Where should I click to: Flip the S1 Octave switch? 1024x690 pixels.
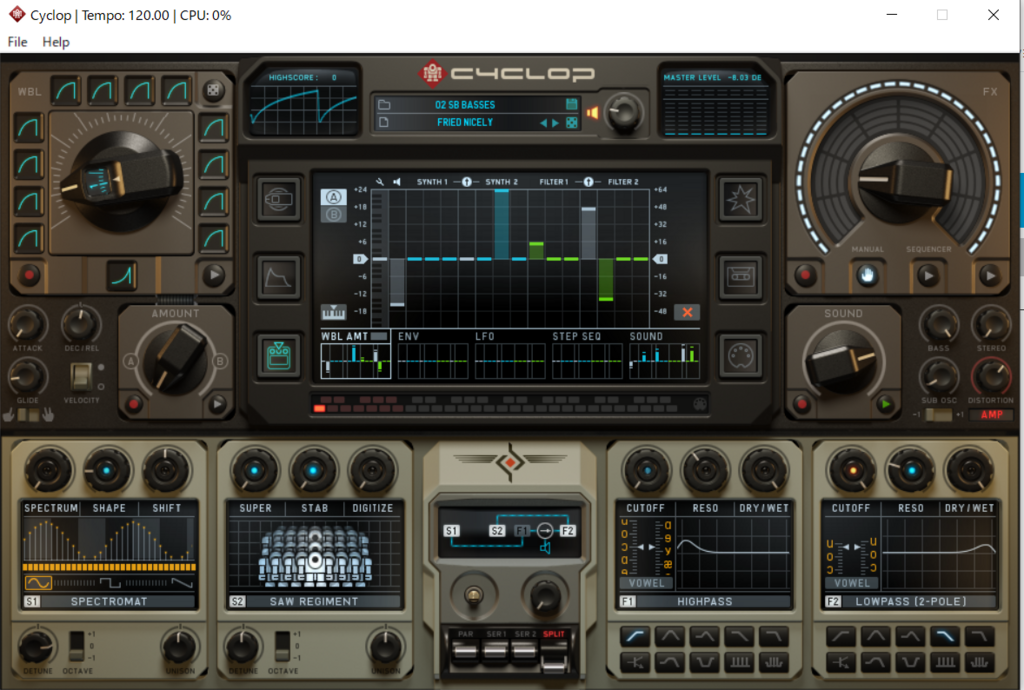(77, 646)
